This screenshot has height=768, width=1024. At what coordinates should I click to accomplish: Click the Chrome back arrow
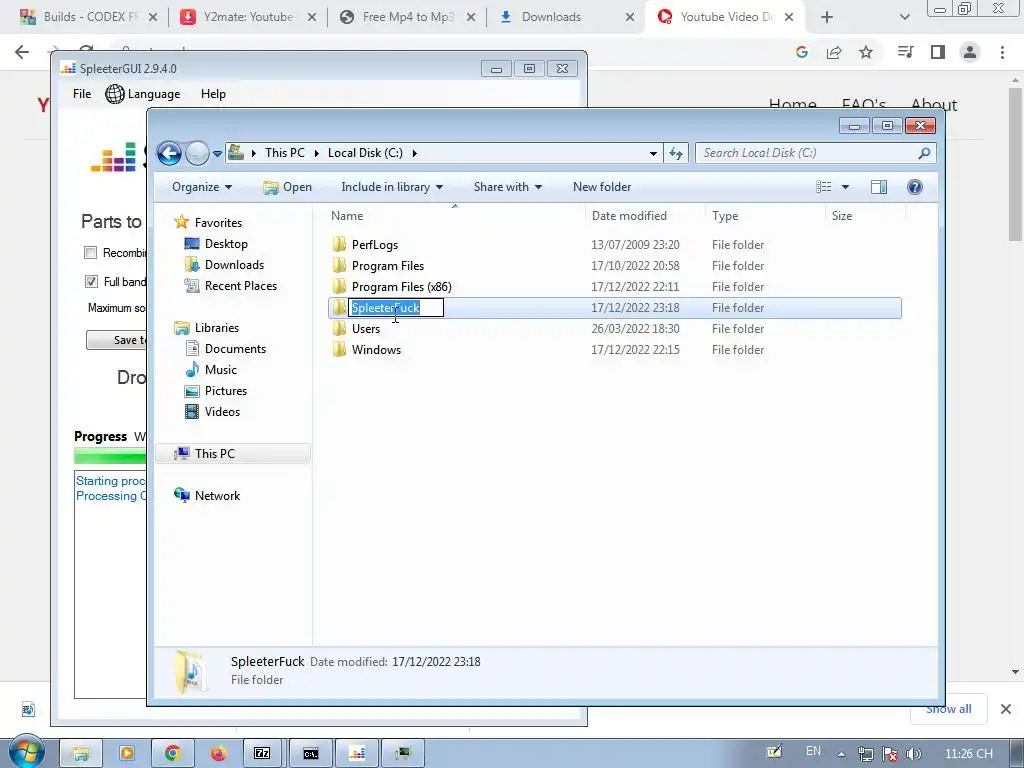22,52
